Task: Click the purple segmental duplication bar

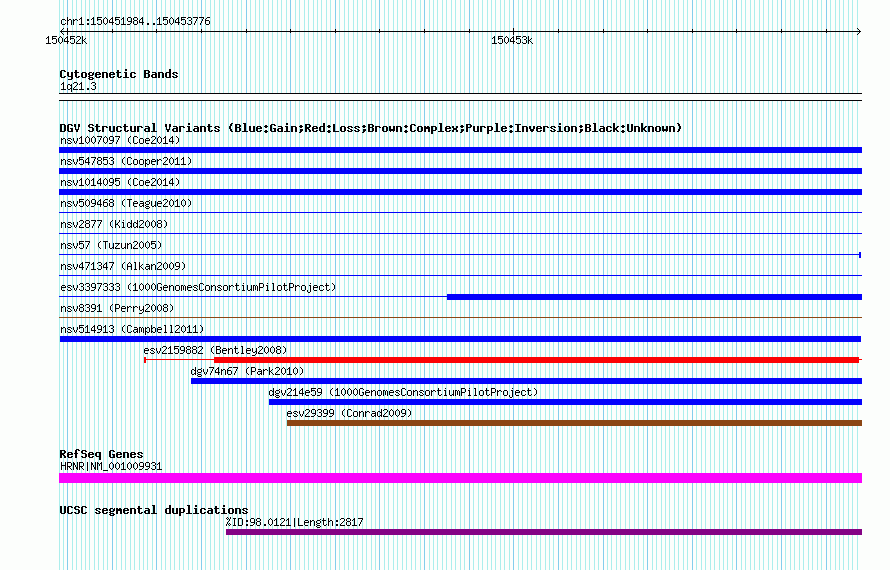Action: 544,532
